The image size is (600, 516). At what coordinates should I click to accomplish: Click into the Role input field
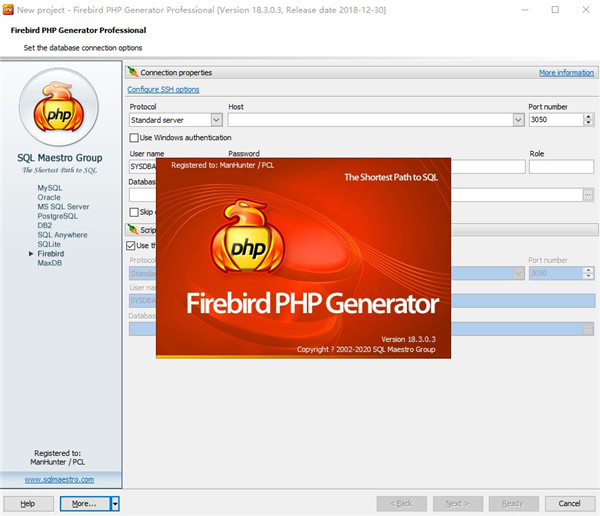[561, 167]
